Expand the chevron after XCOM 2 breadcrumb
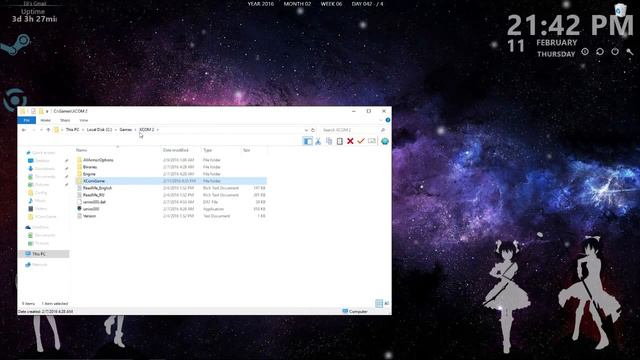The image size is (640, 360). (x=158, y=130)
